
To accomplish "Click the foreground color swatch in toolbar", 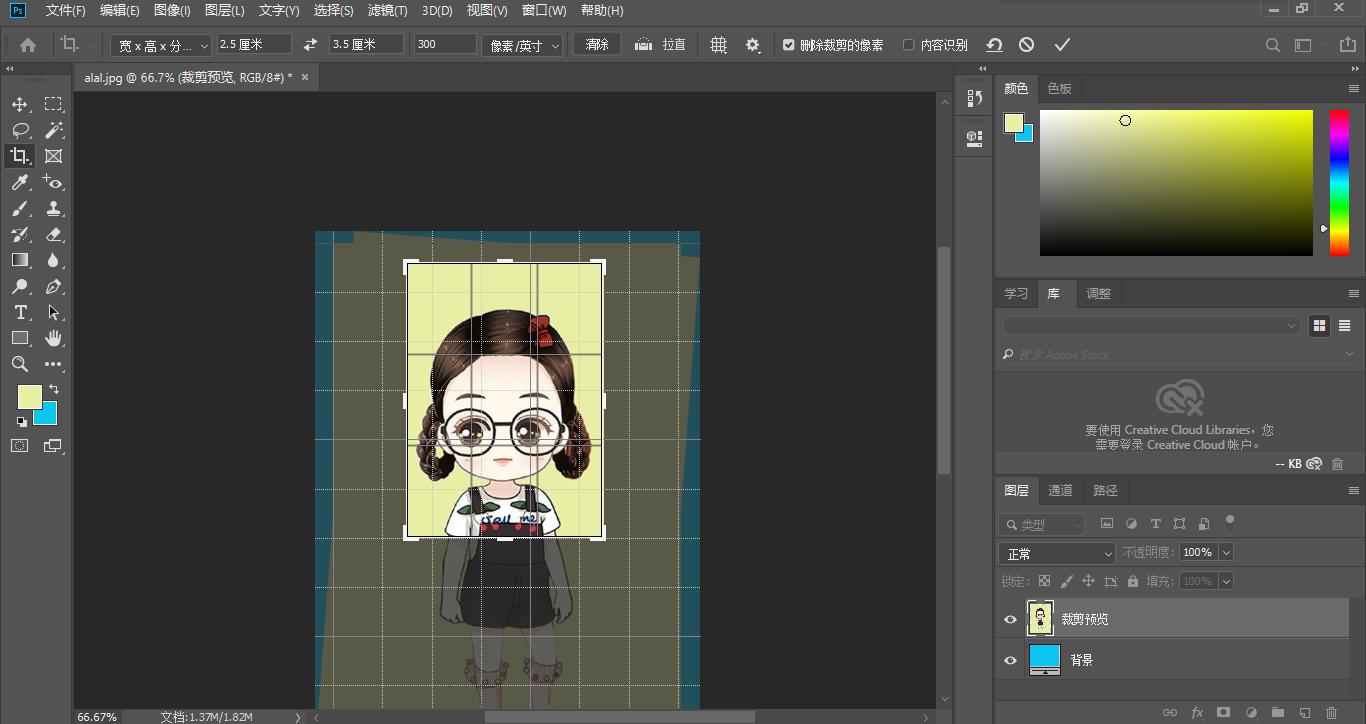I will [x=28, y=396].
